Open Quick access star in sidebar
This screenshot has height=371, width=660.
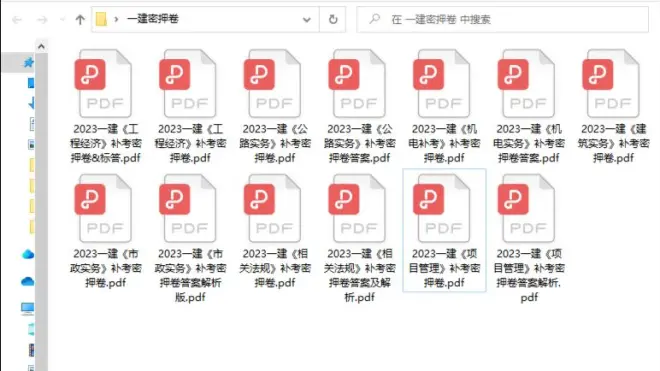28,63
